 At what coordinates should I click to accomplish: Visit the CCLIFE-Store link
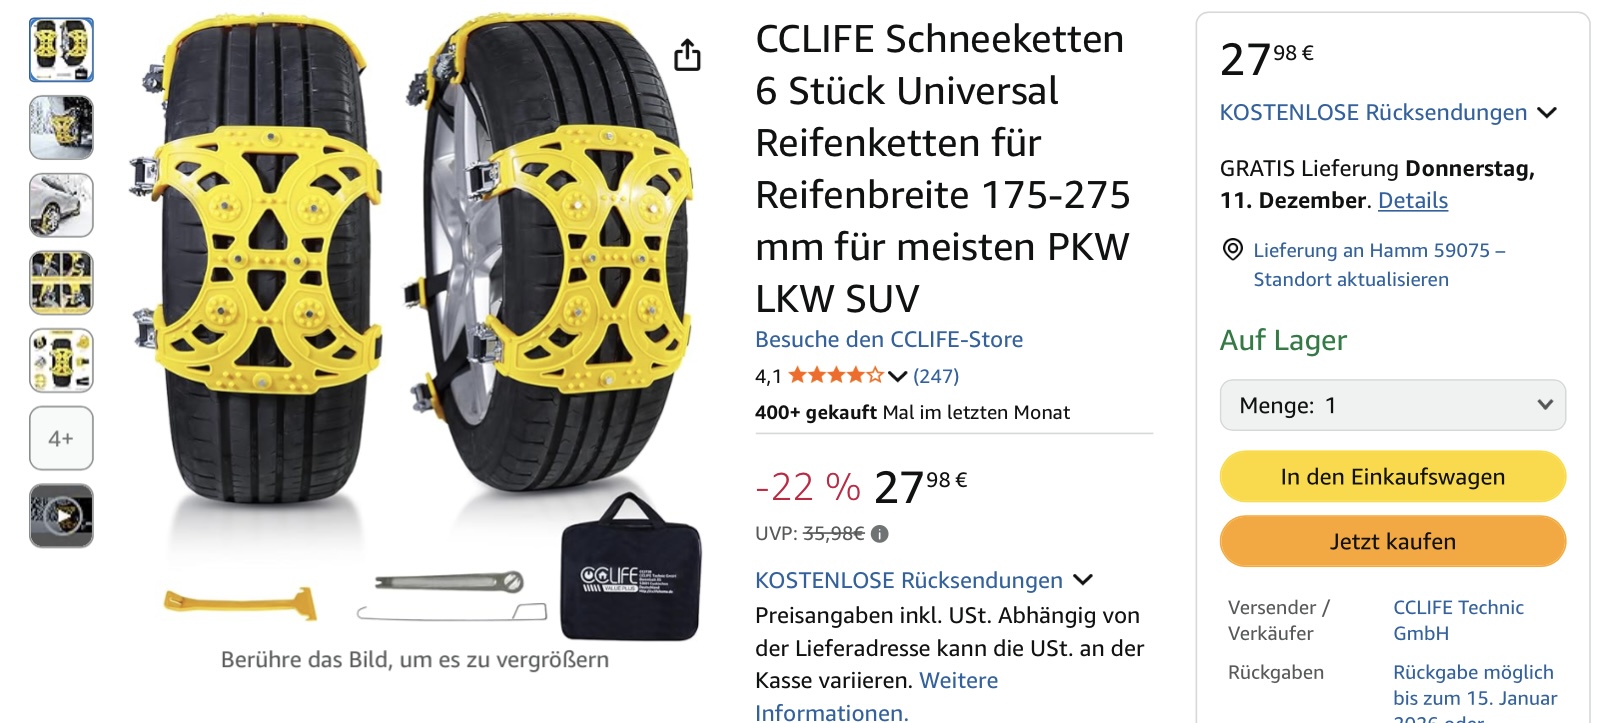889,340
